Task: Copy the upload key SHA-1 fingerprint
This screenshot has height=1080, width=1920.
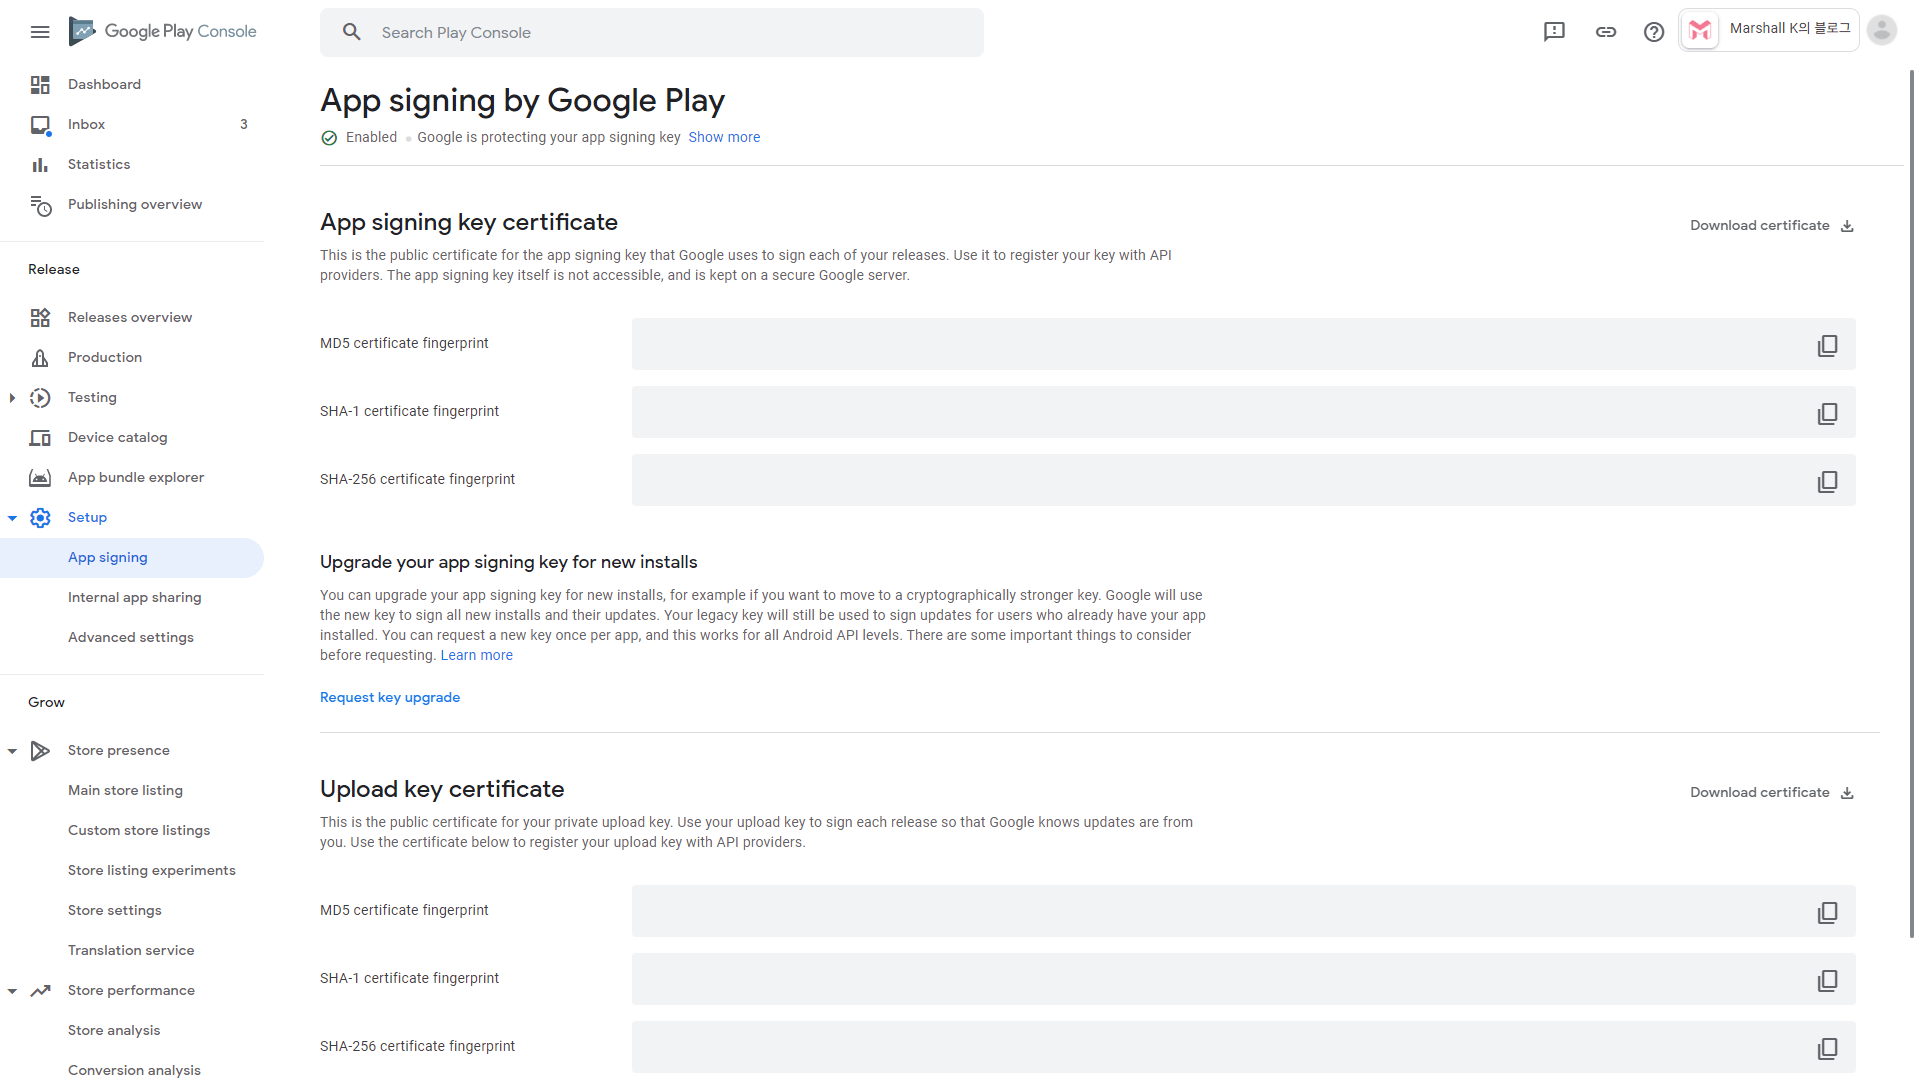Action: pos(1827,980)
